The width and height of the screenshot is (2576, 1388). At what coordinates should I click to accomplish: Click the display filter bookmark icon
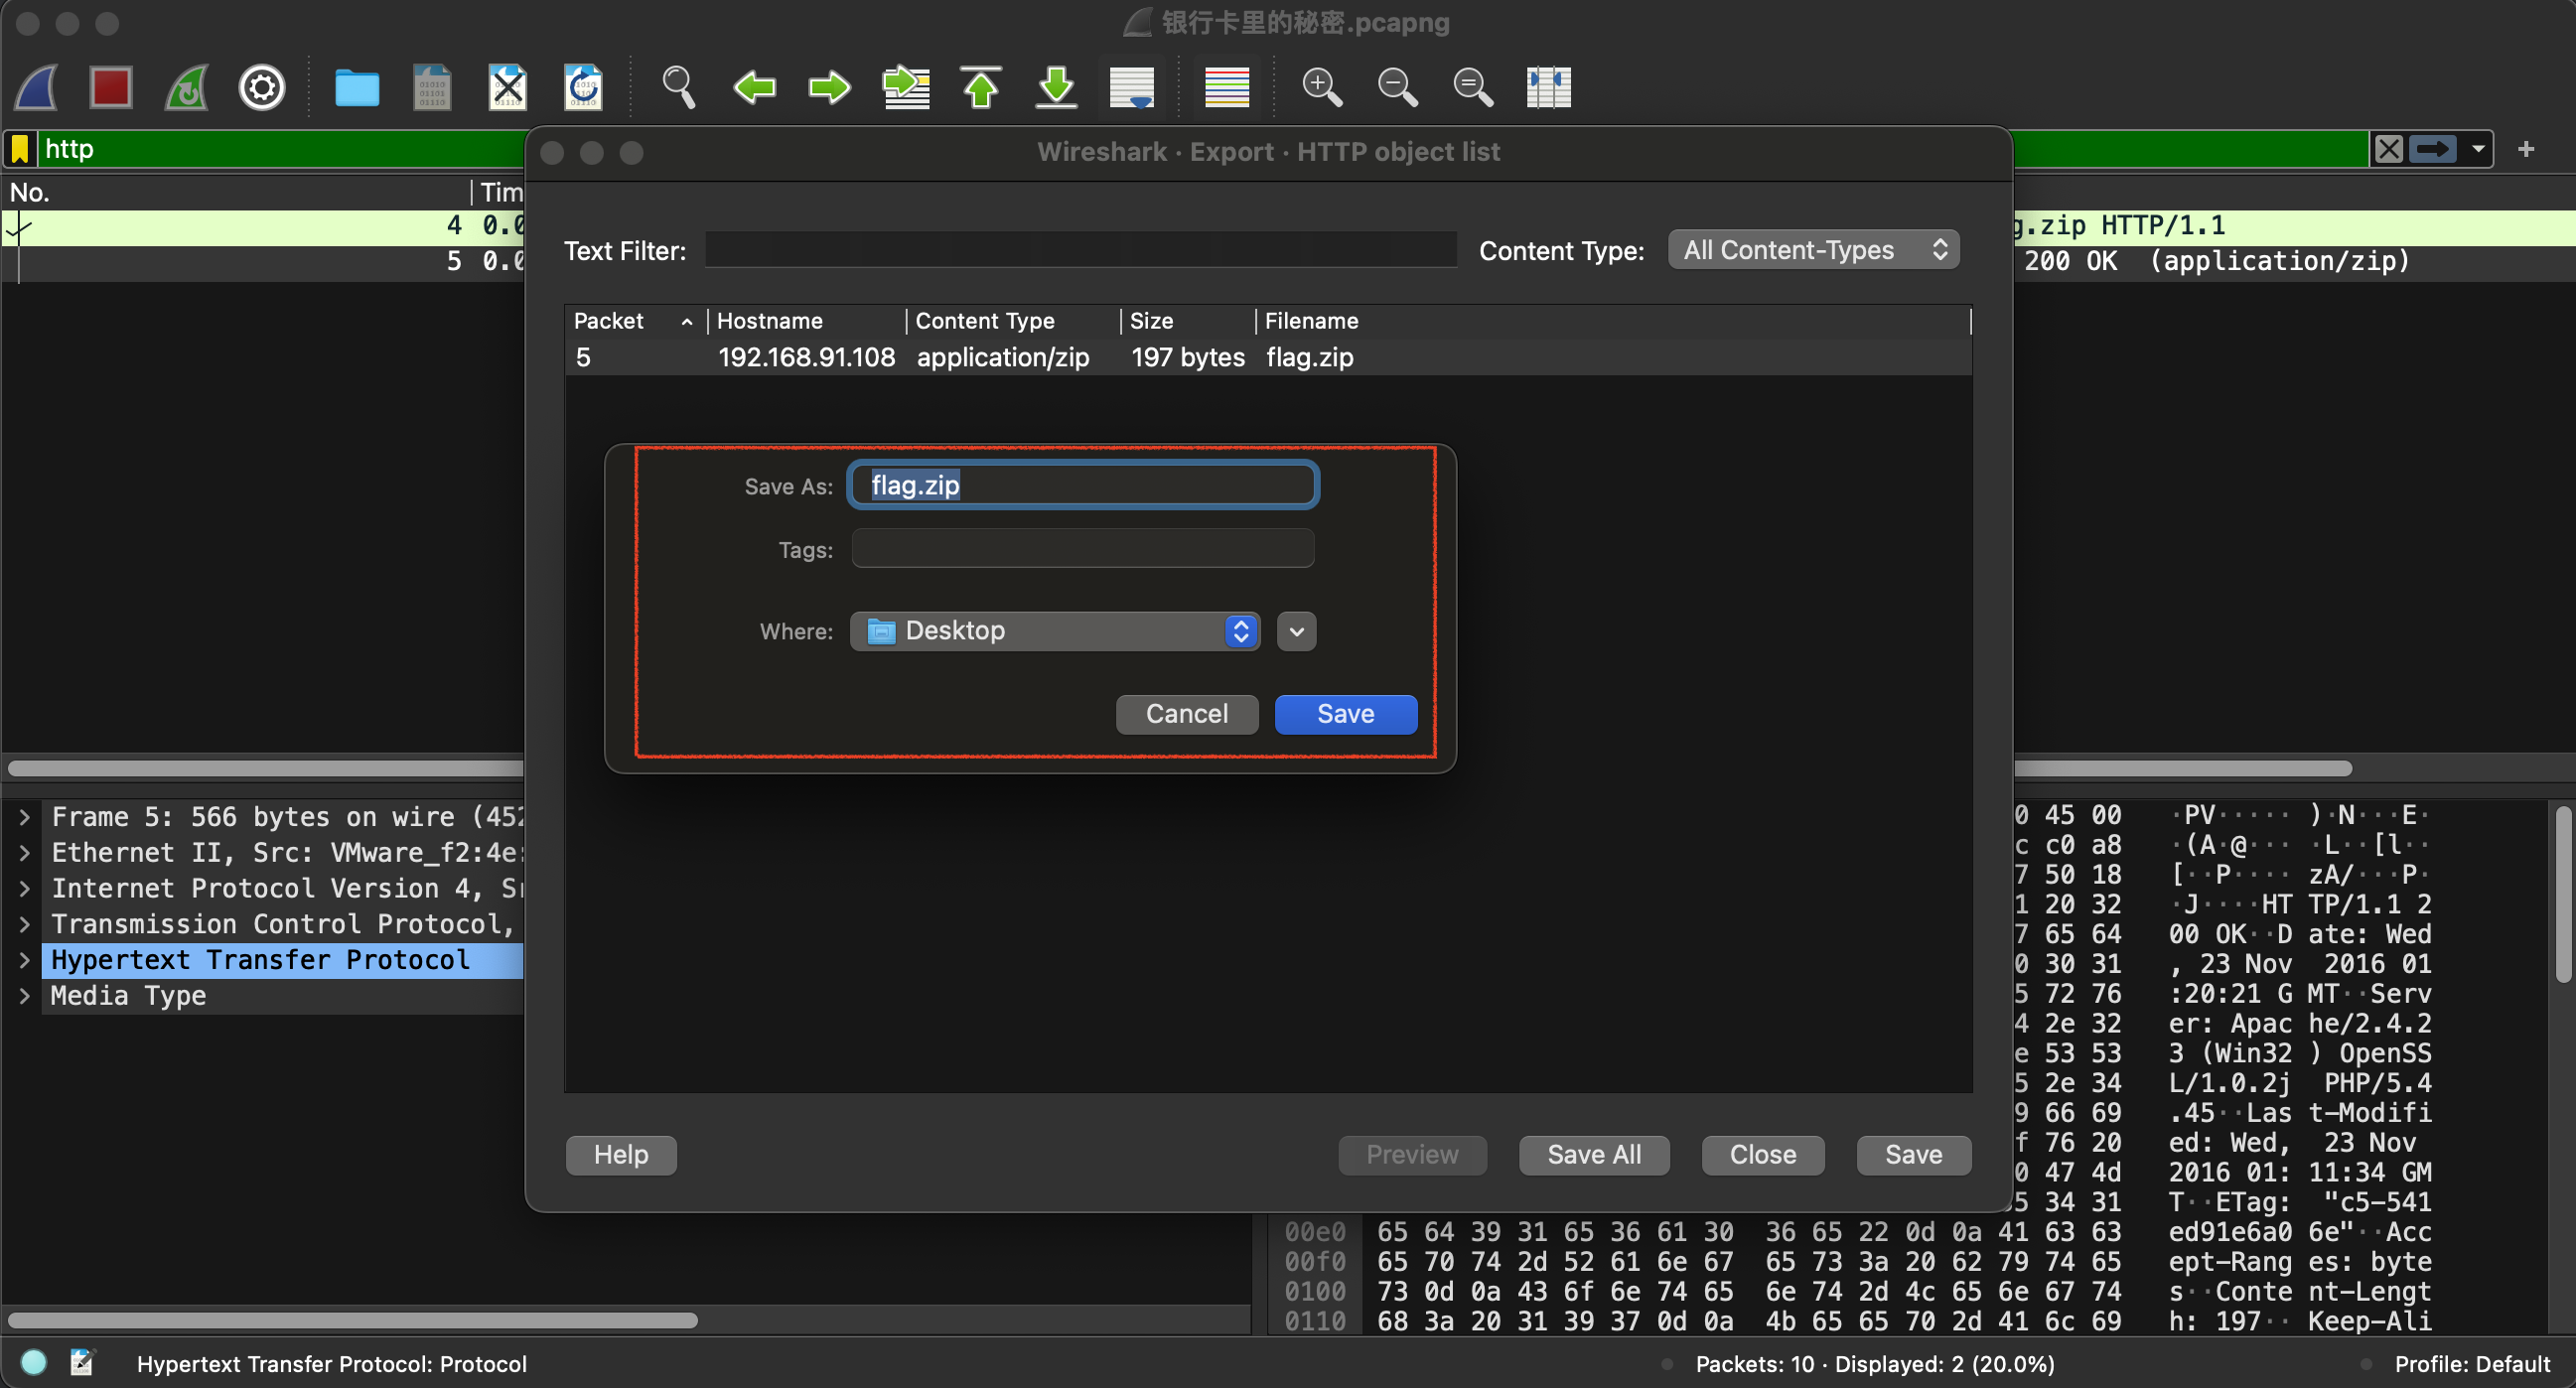[x=20, y=149]
